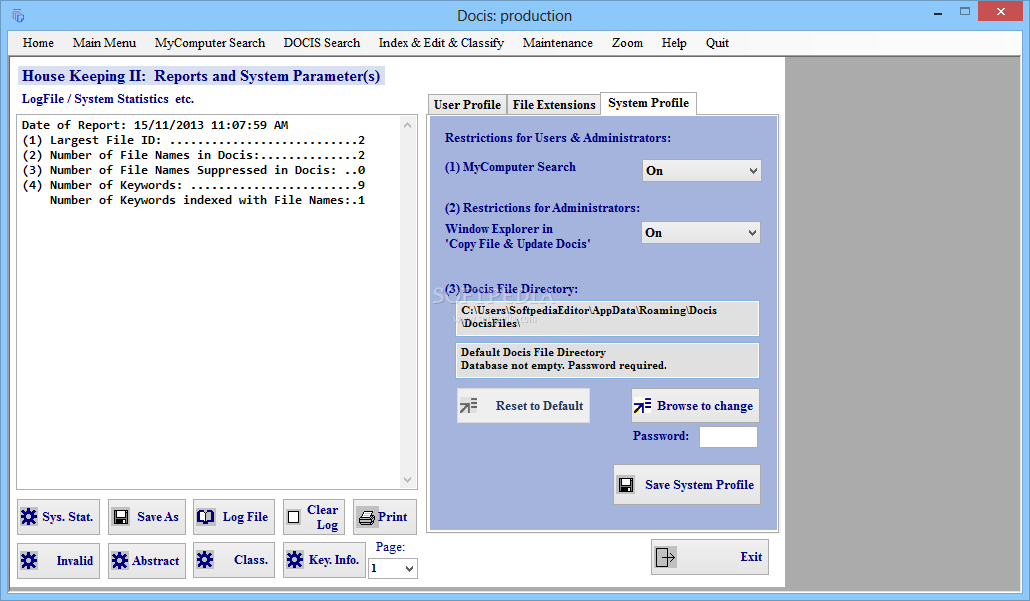Click '(4) Number of Keywords' log line
Image resolution: width=1030 pixels, height=601 pixels.
click(193, 185)
